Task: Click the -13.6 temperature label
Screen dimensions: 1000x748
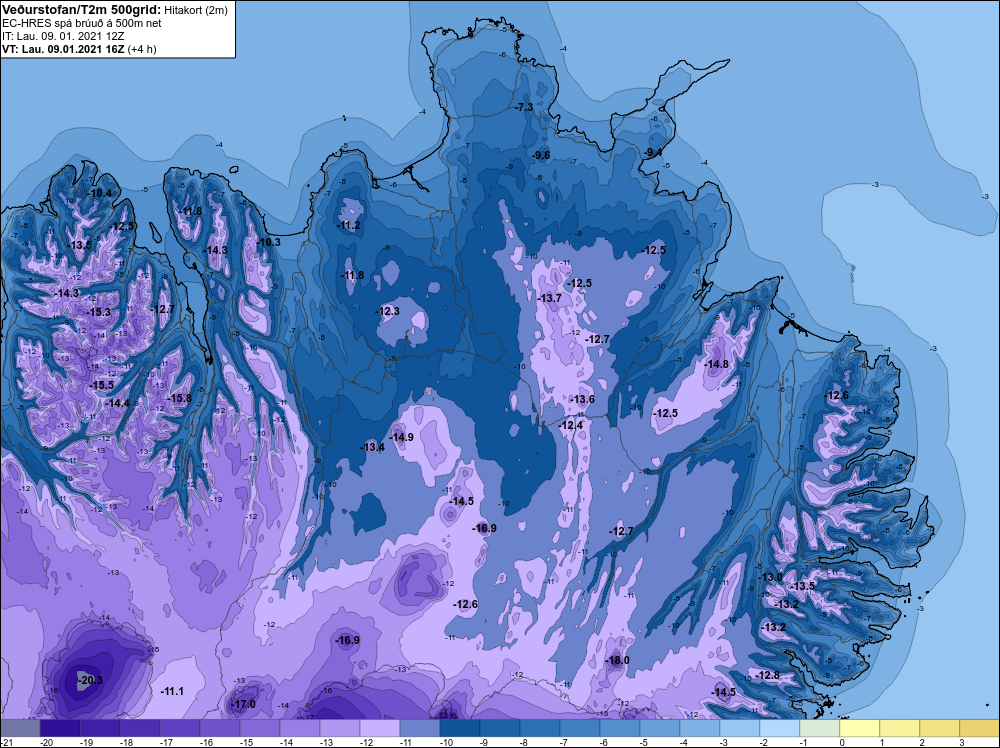Action: click(582, 399)
